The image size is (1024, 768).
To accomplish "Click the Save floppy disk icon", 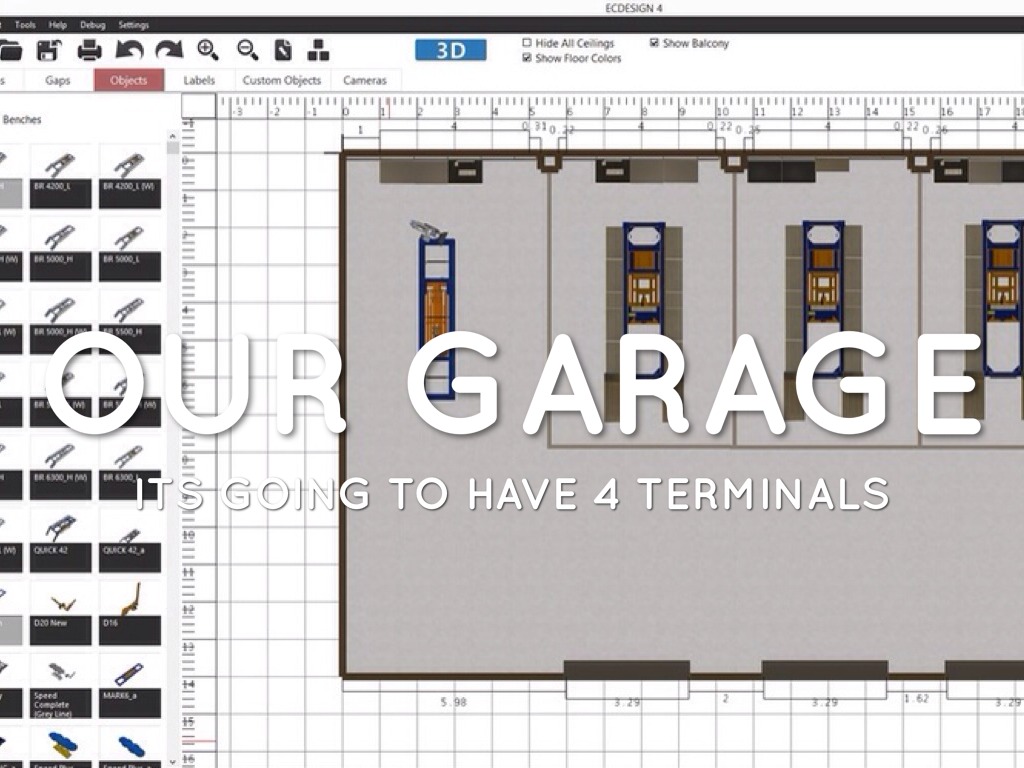I will pyautogui.click(x=51, y=49).
